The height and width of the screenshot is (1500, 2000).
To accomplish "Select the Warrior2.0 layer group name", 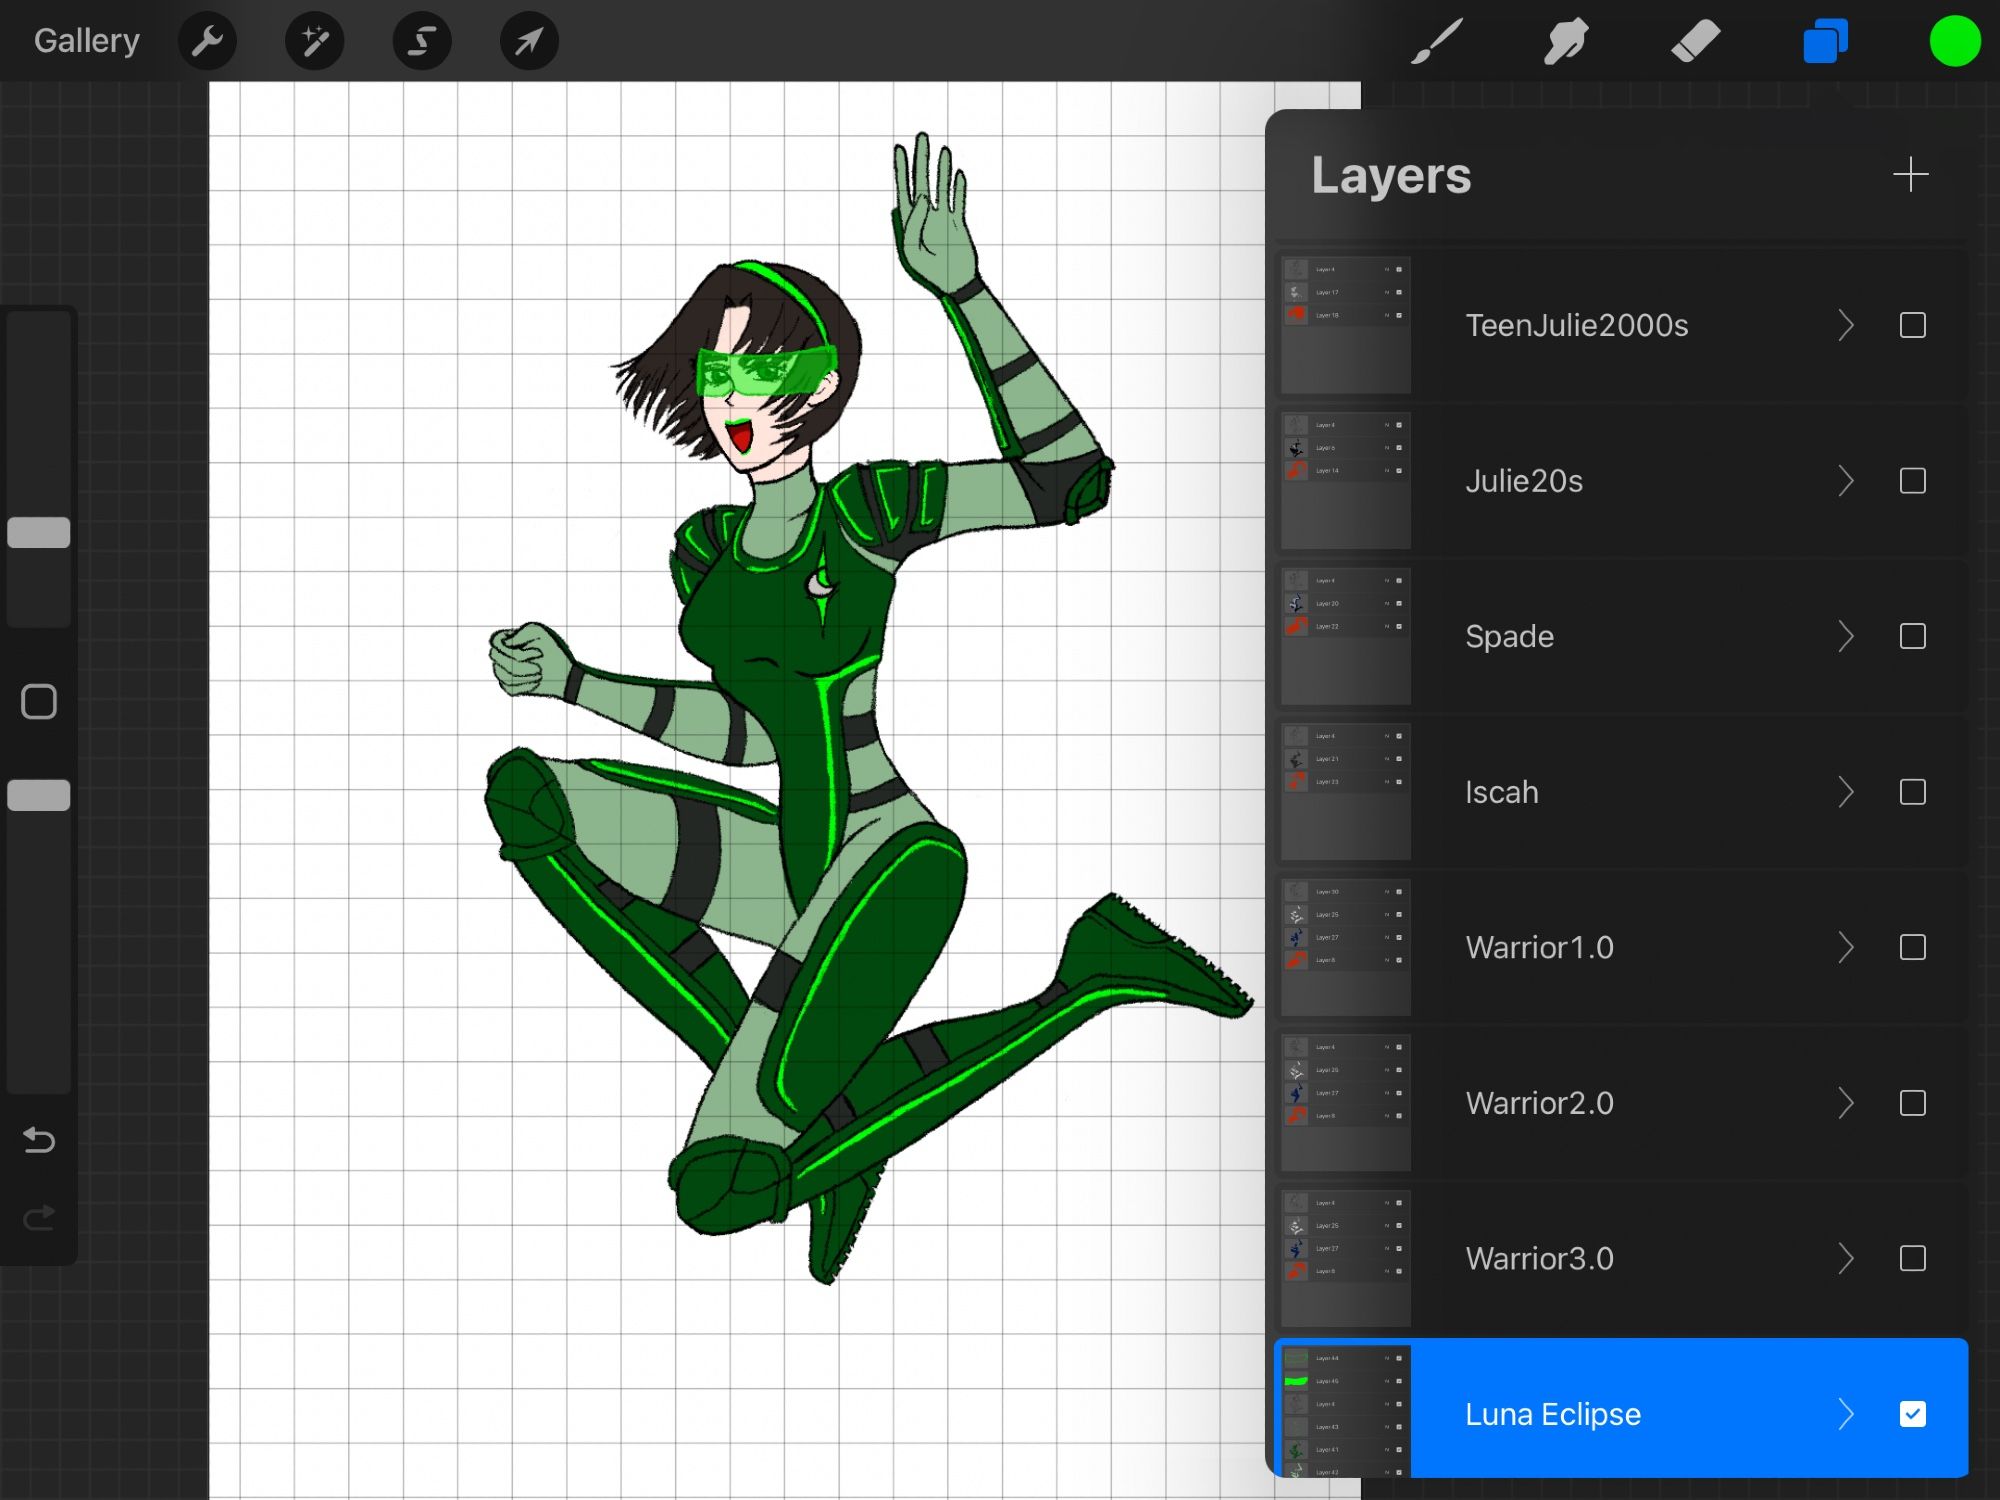I will tap(1539, 1103).
